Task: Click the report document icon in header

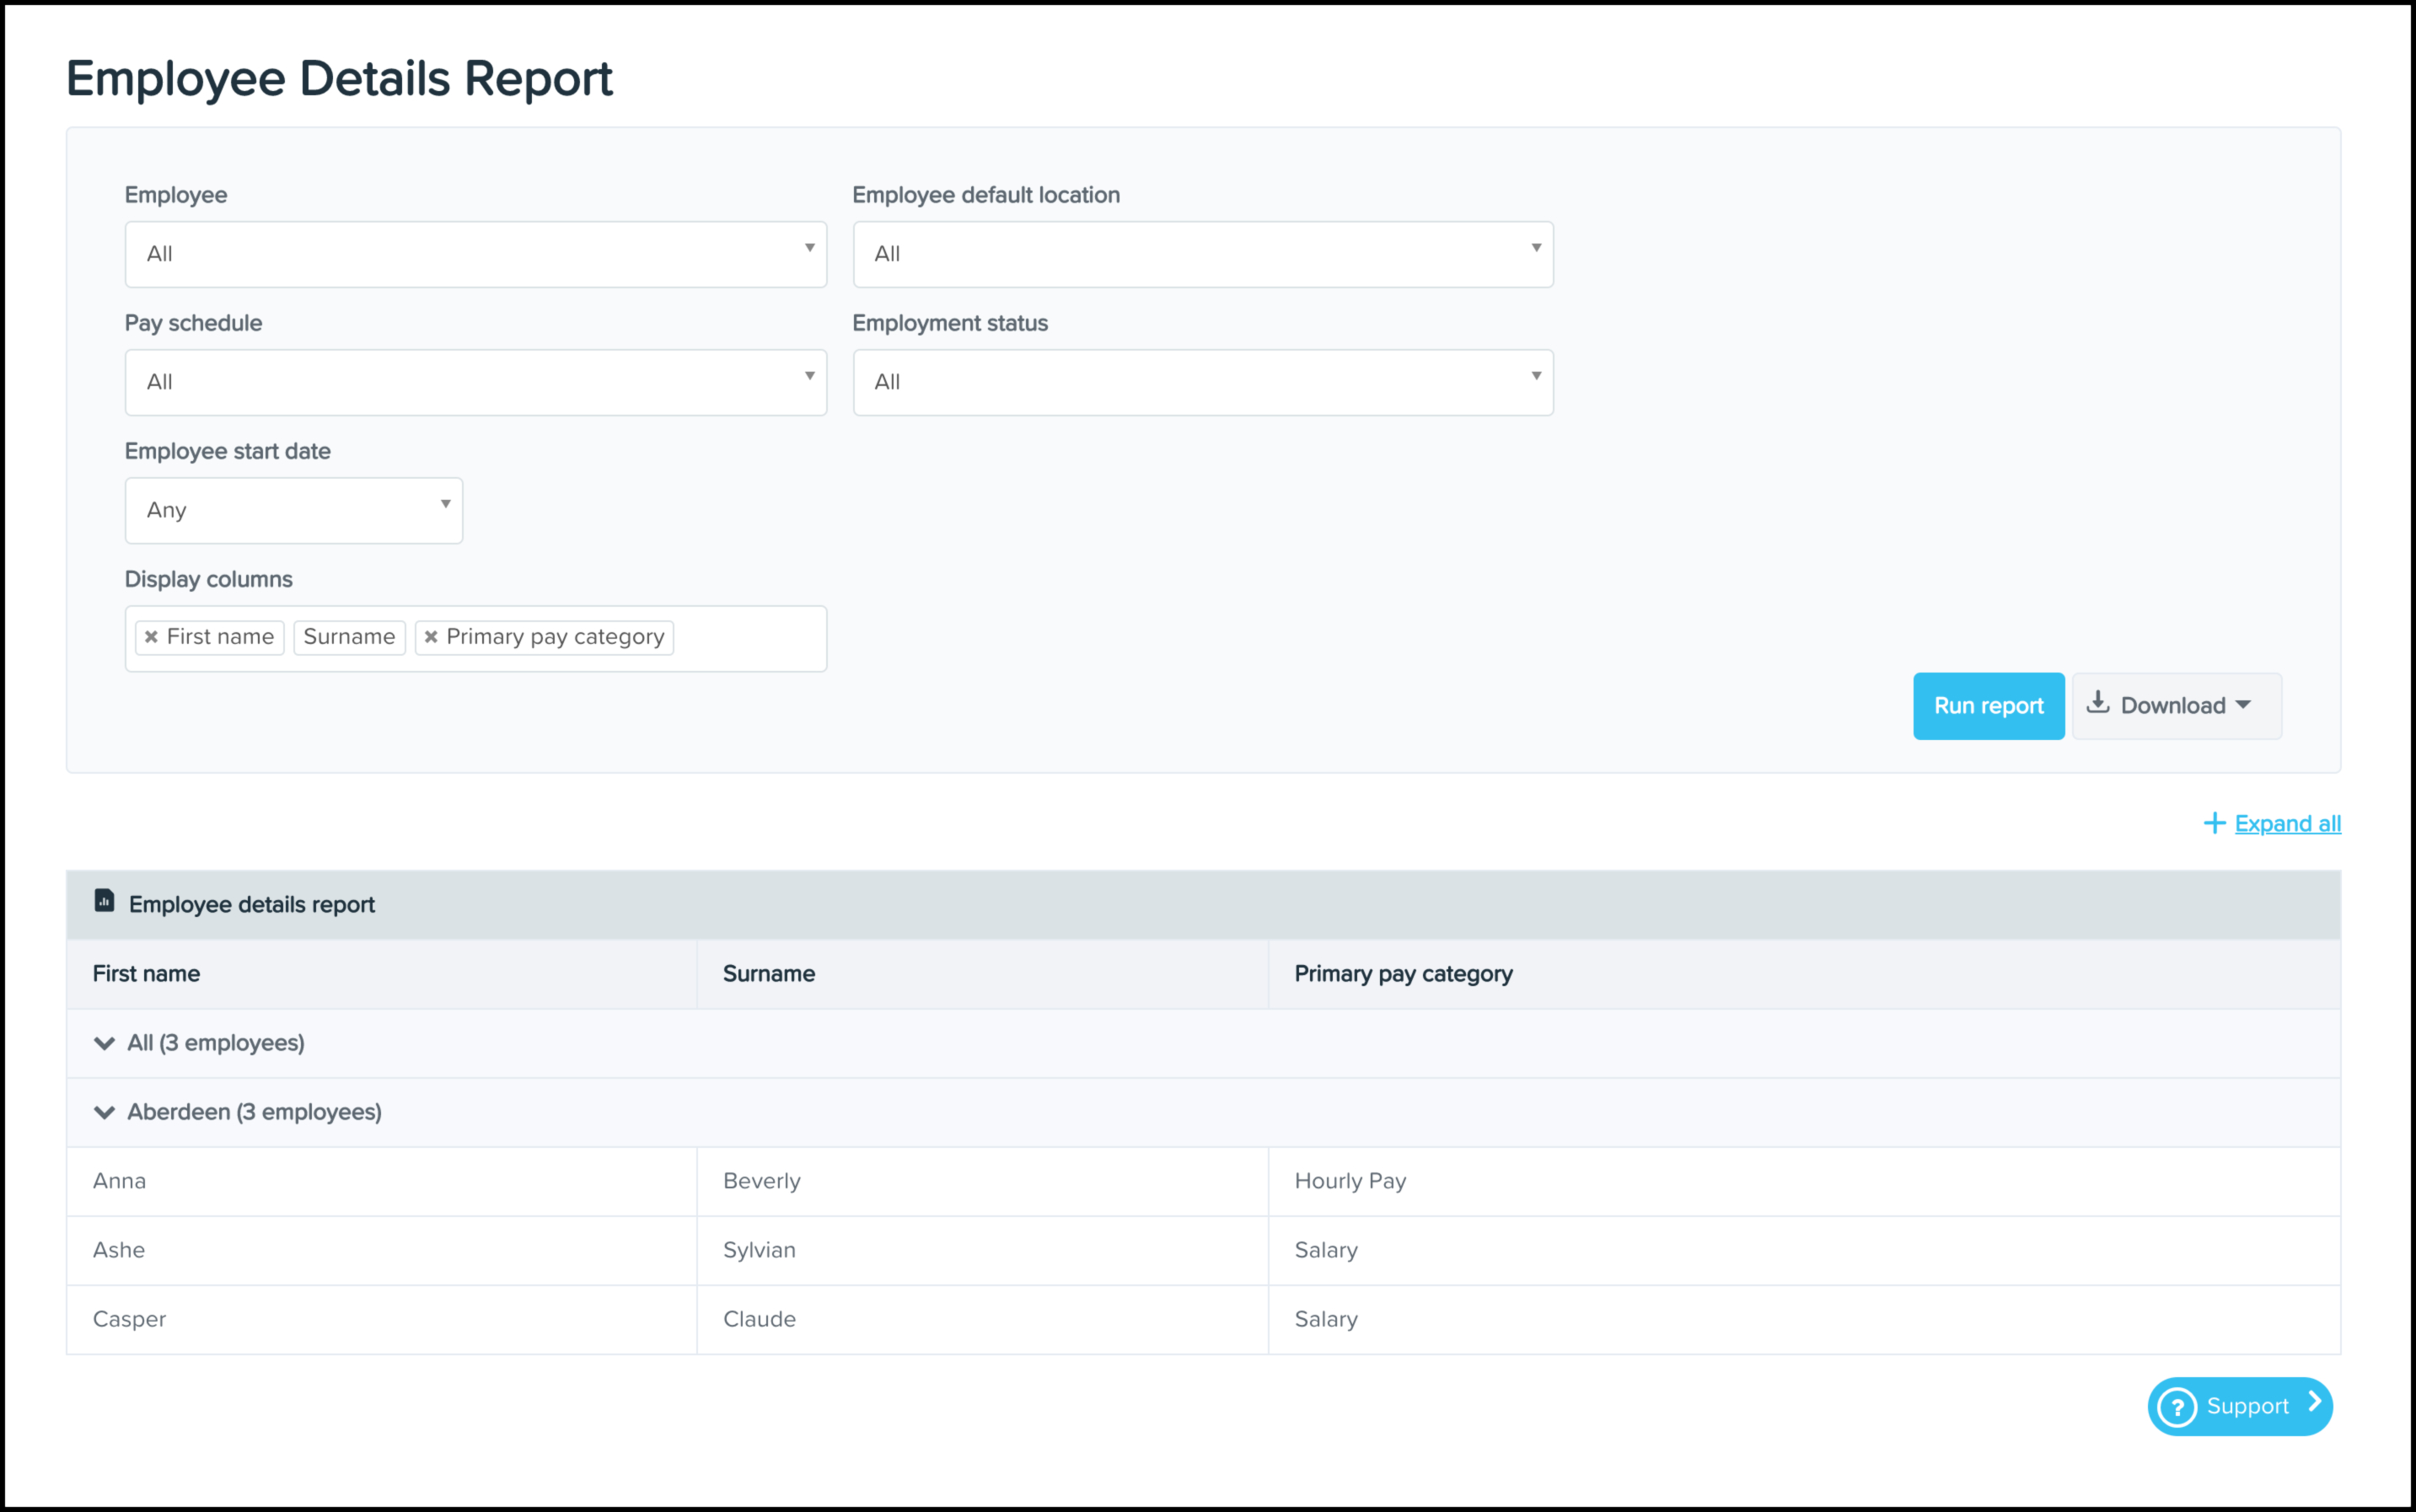Action: [104, 901]
